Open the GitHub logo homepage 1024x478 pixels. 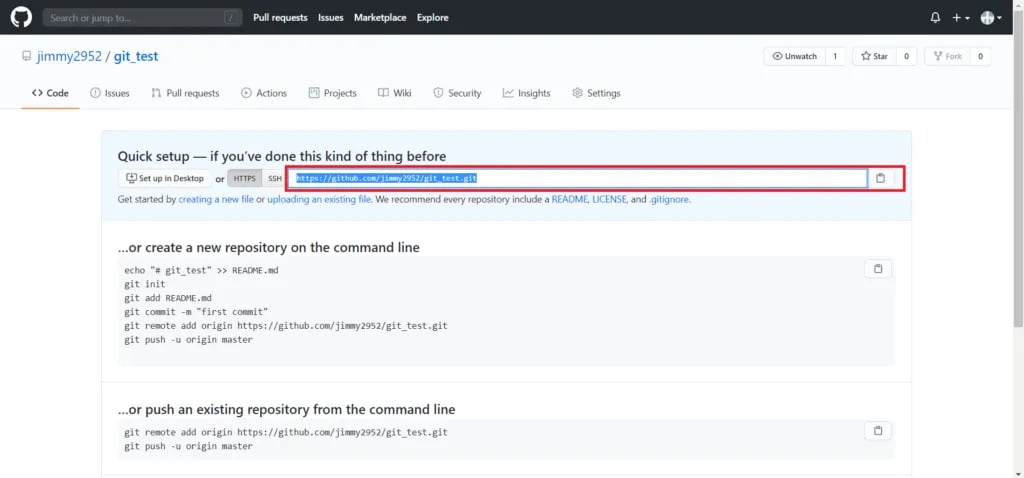click(21, 17)
